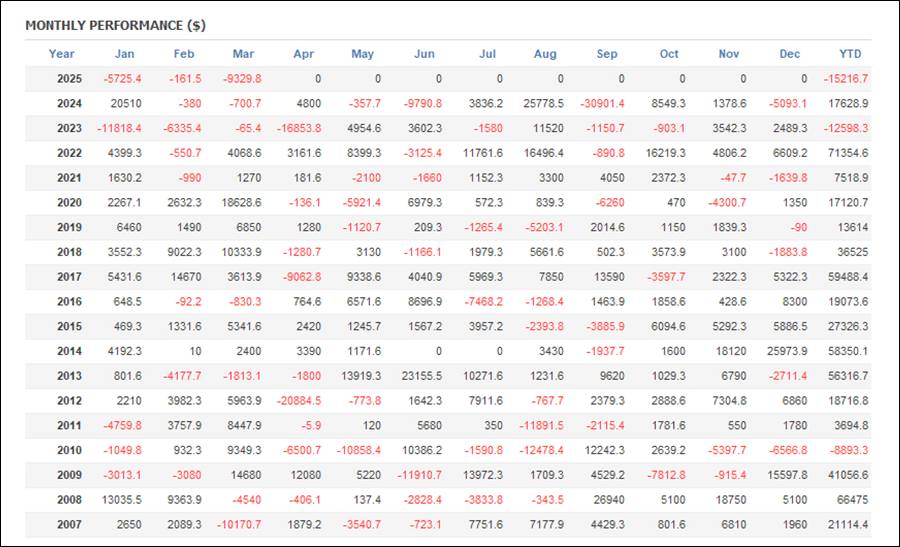900x547 pixels.
Task: Click Jun 2013 value 23155.5
Action: [x=422, y=376]
